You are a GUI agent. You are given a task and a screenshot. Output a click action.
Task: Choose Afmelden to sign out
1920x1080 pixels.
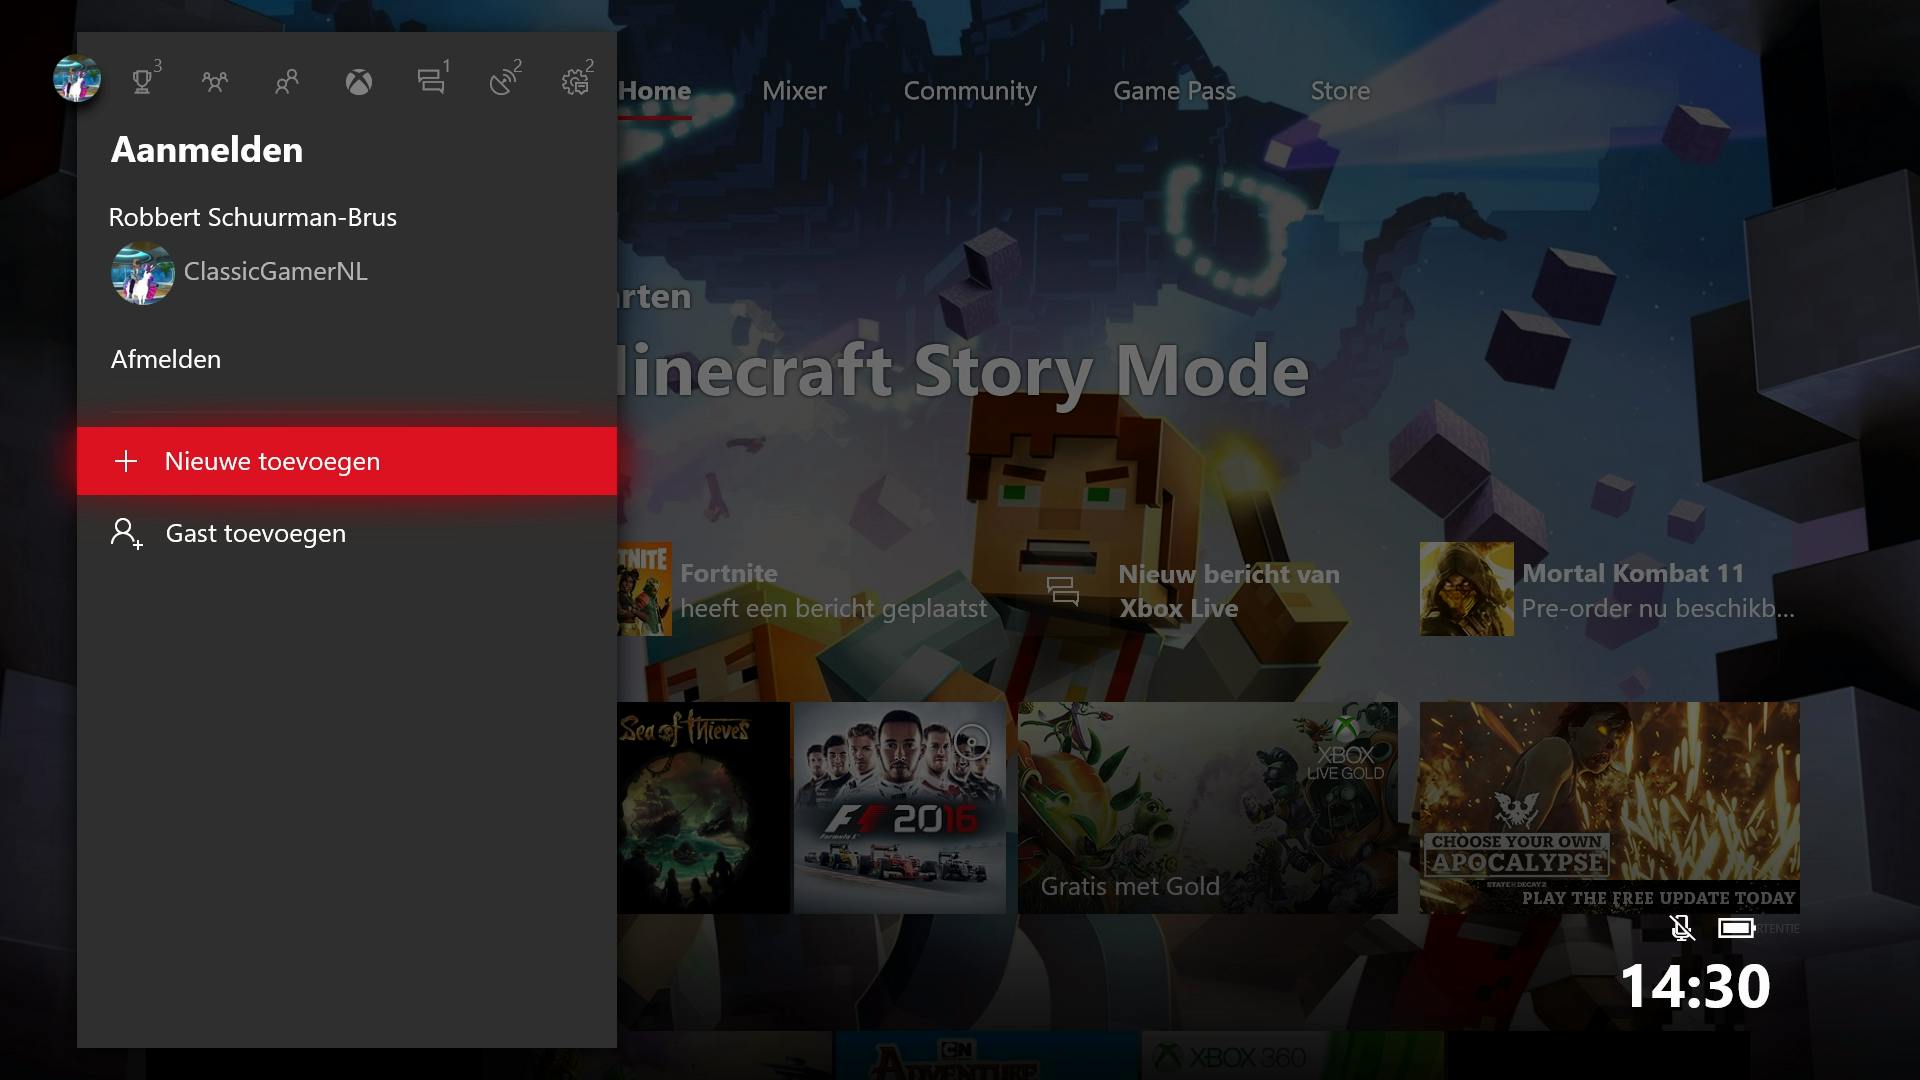pos(166,359)
